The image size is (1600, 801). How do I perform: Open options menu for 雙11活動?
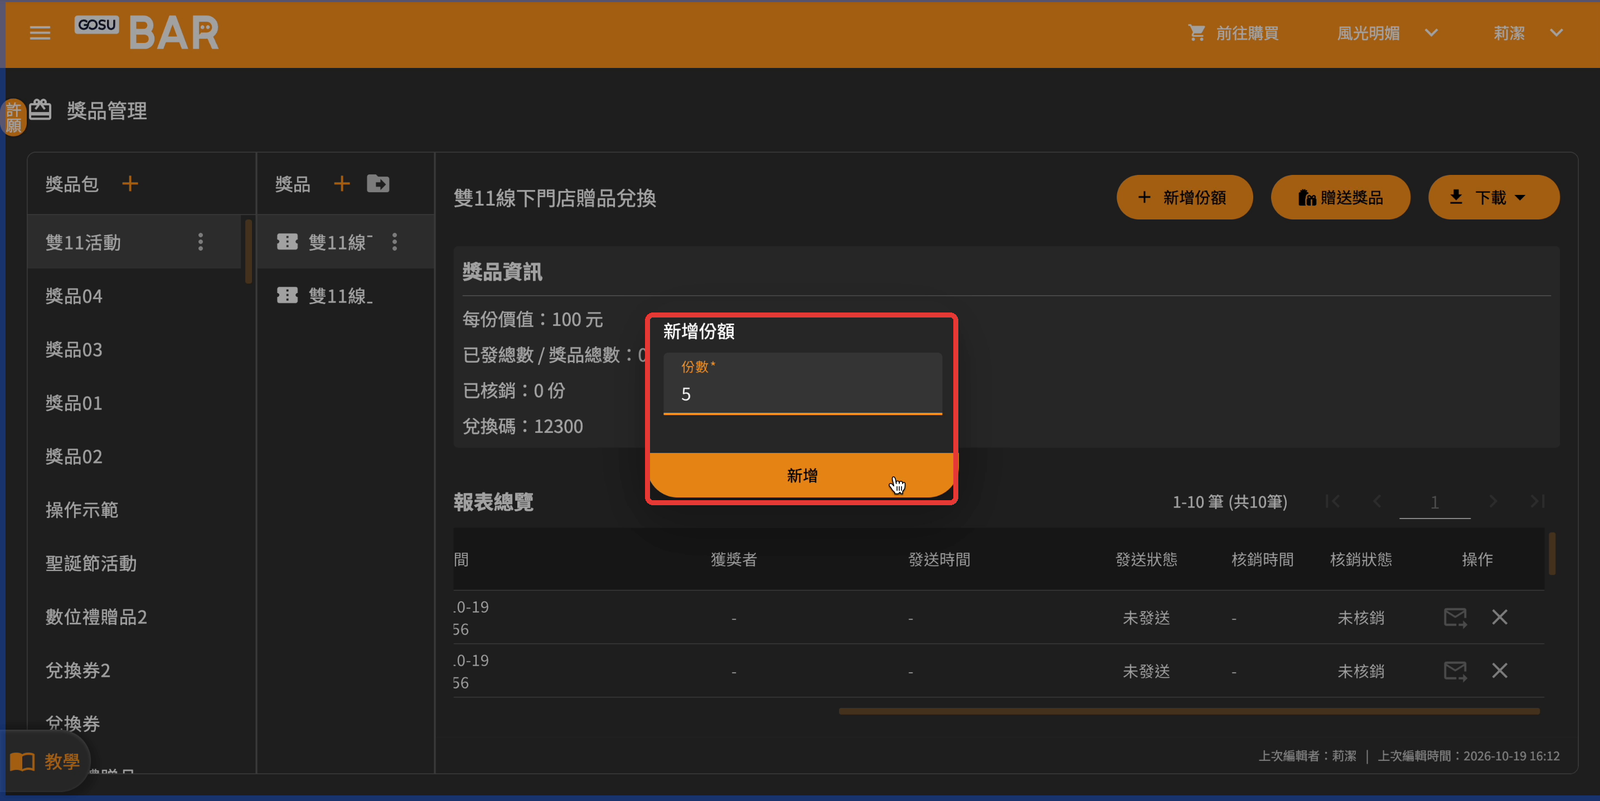201,242
